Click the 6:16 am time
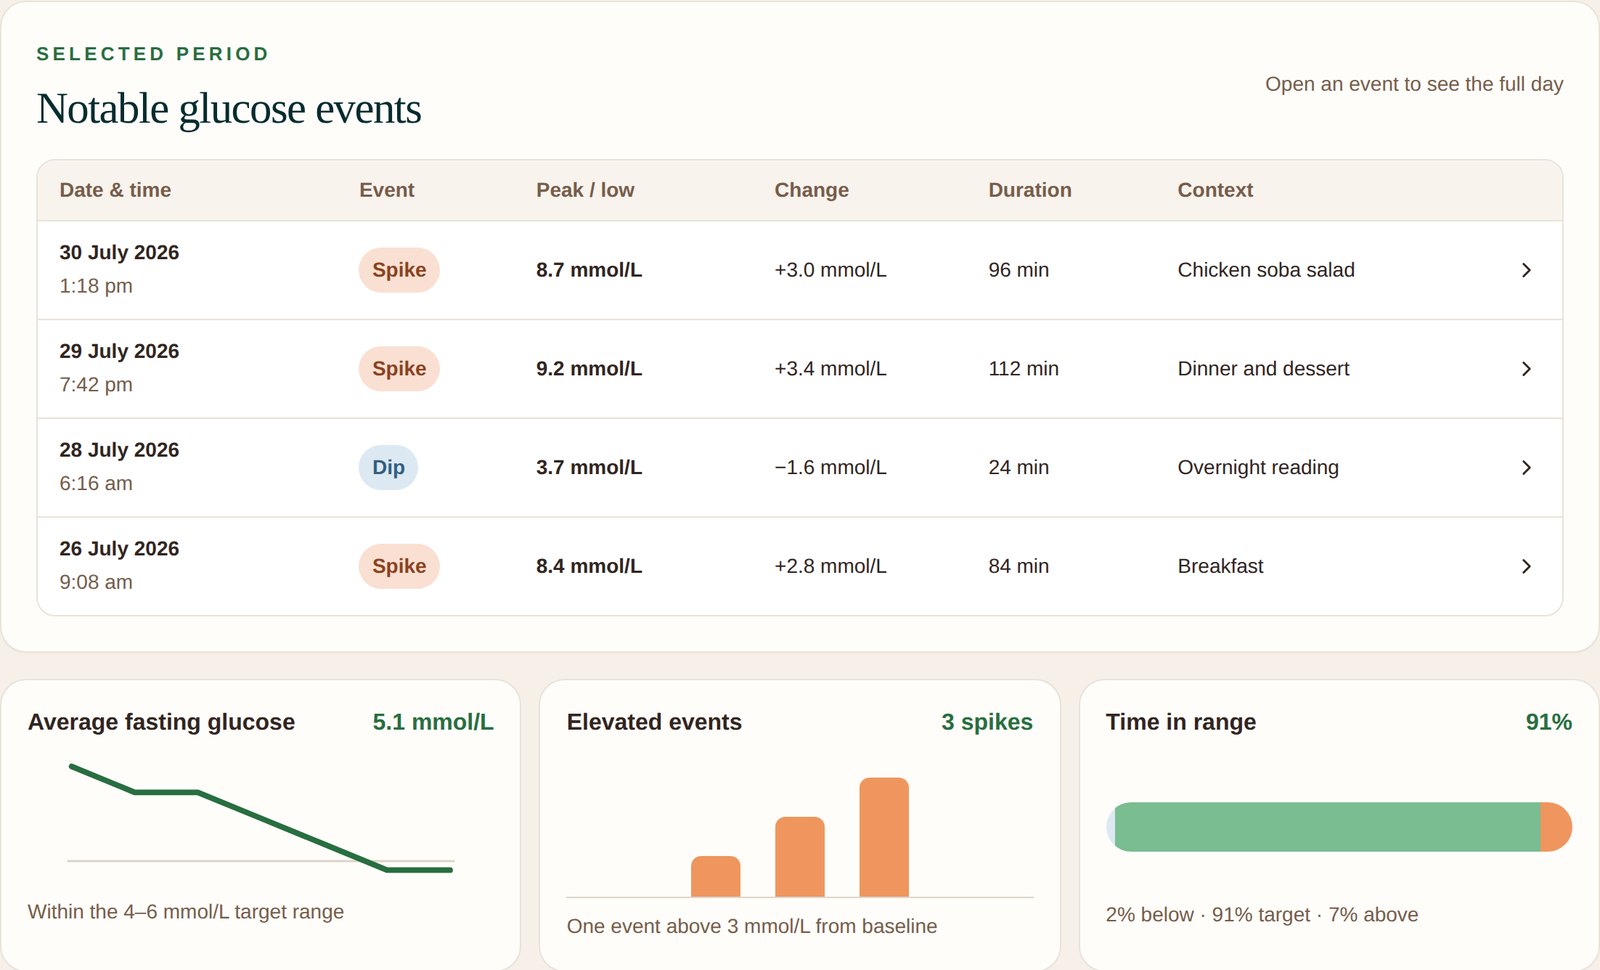1600x970 pixels. [x=96, y=484]
